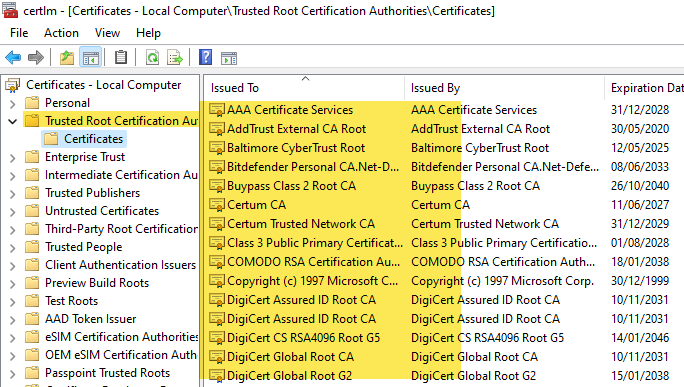Image resolution: width=684 pixels, height=387 pixels.
Task: Click the Enterprise Trust folder icon
Action: point(32,157)
